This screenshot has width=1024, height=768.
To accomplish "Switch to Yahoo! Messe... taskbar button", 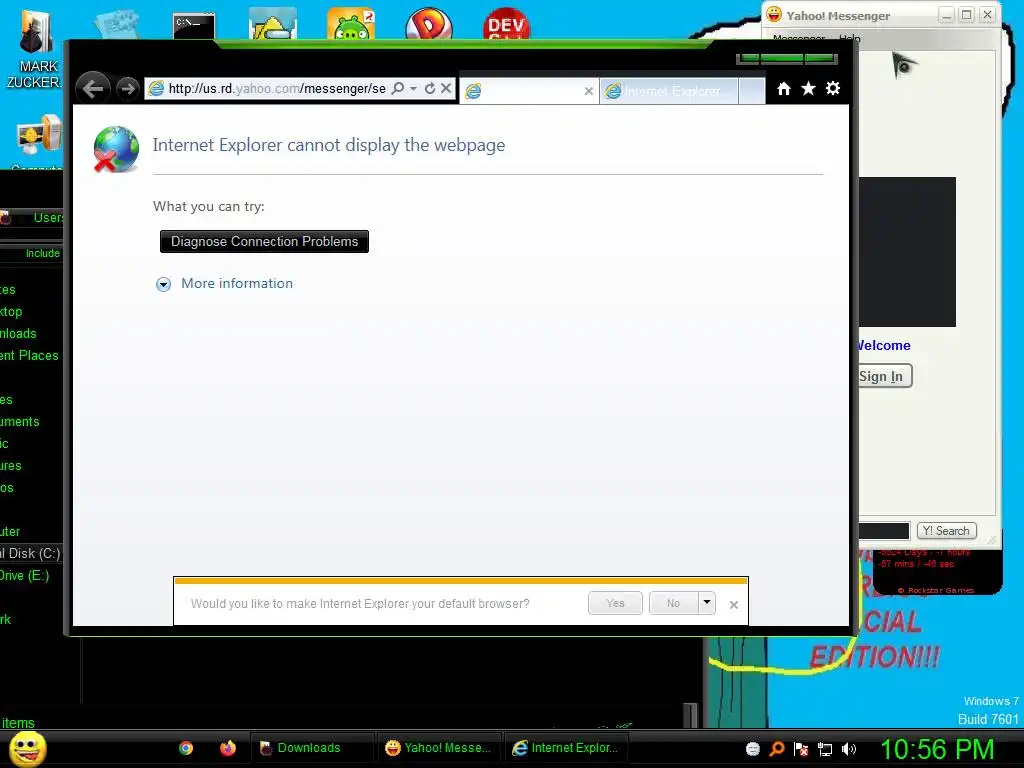I will 438,748.
